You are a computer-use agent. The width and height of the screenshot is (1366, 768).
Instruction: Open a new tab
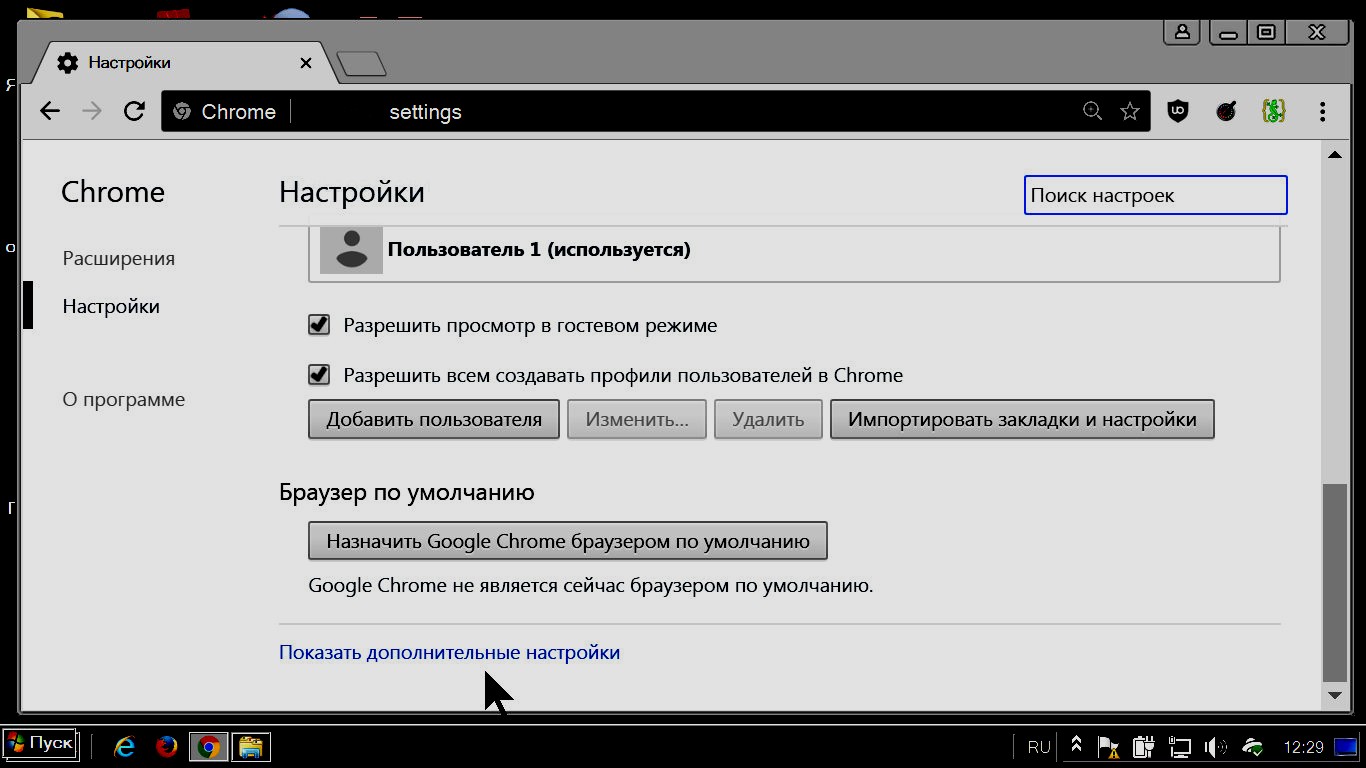[361, 64]
